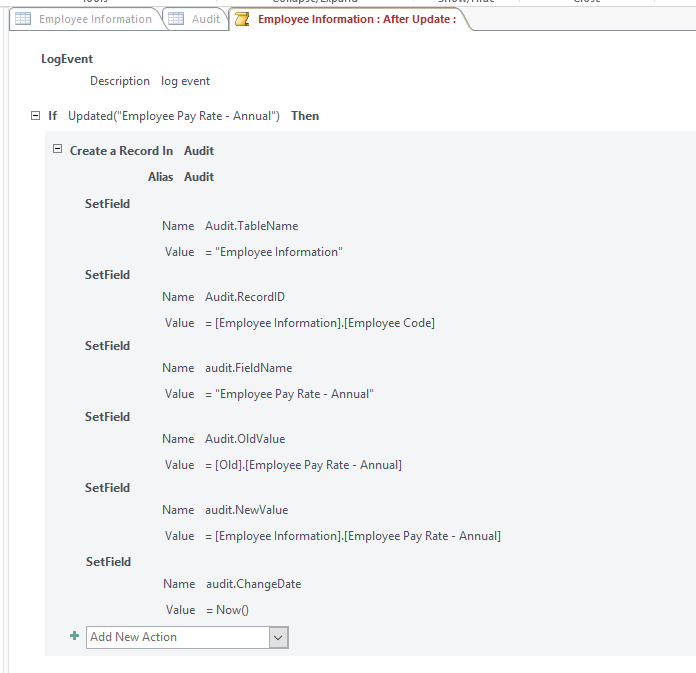Select the SetField action for audit.NewValue
Image resolution: width=696 pixels, height=673 pixels.
coord(107,488)
